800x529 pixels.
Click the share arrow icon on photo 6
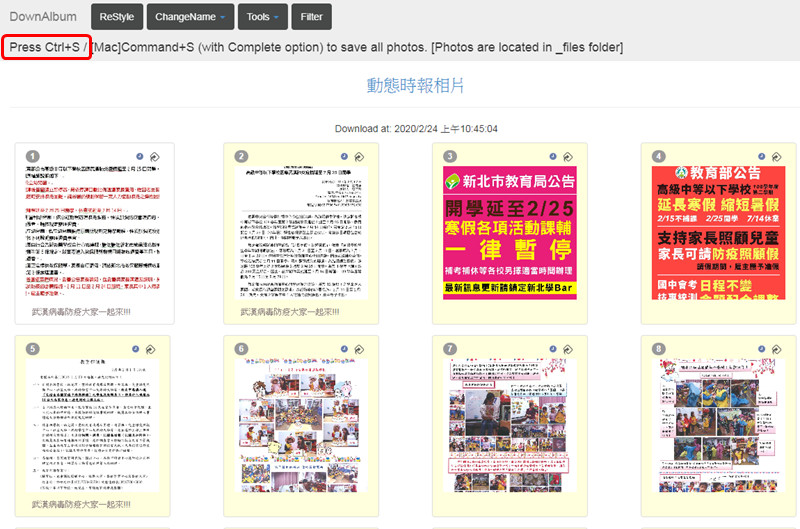(x=359, y=349)
